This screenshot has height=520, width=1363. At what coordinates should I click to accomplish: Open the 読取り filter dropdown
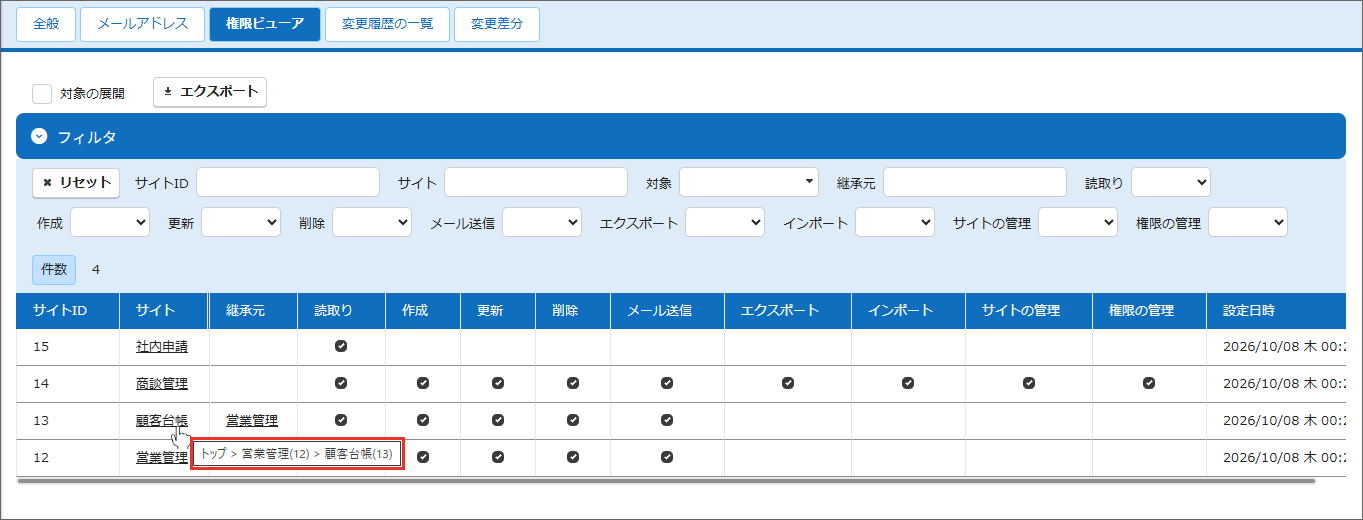1171,182
